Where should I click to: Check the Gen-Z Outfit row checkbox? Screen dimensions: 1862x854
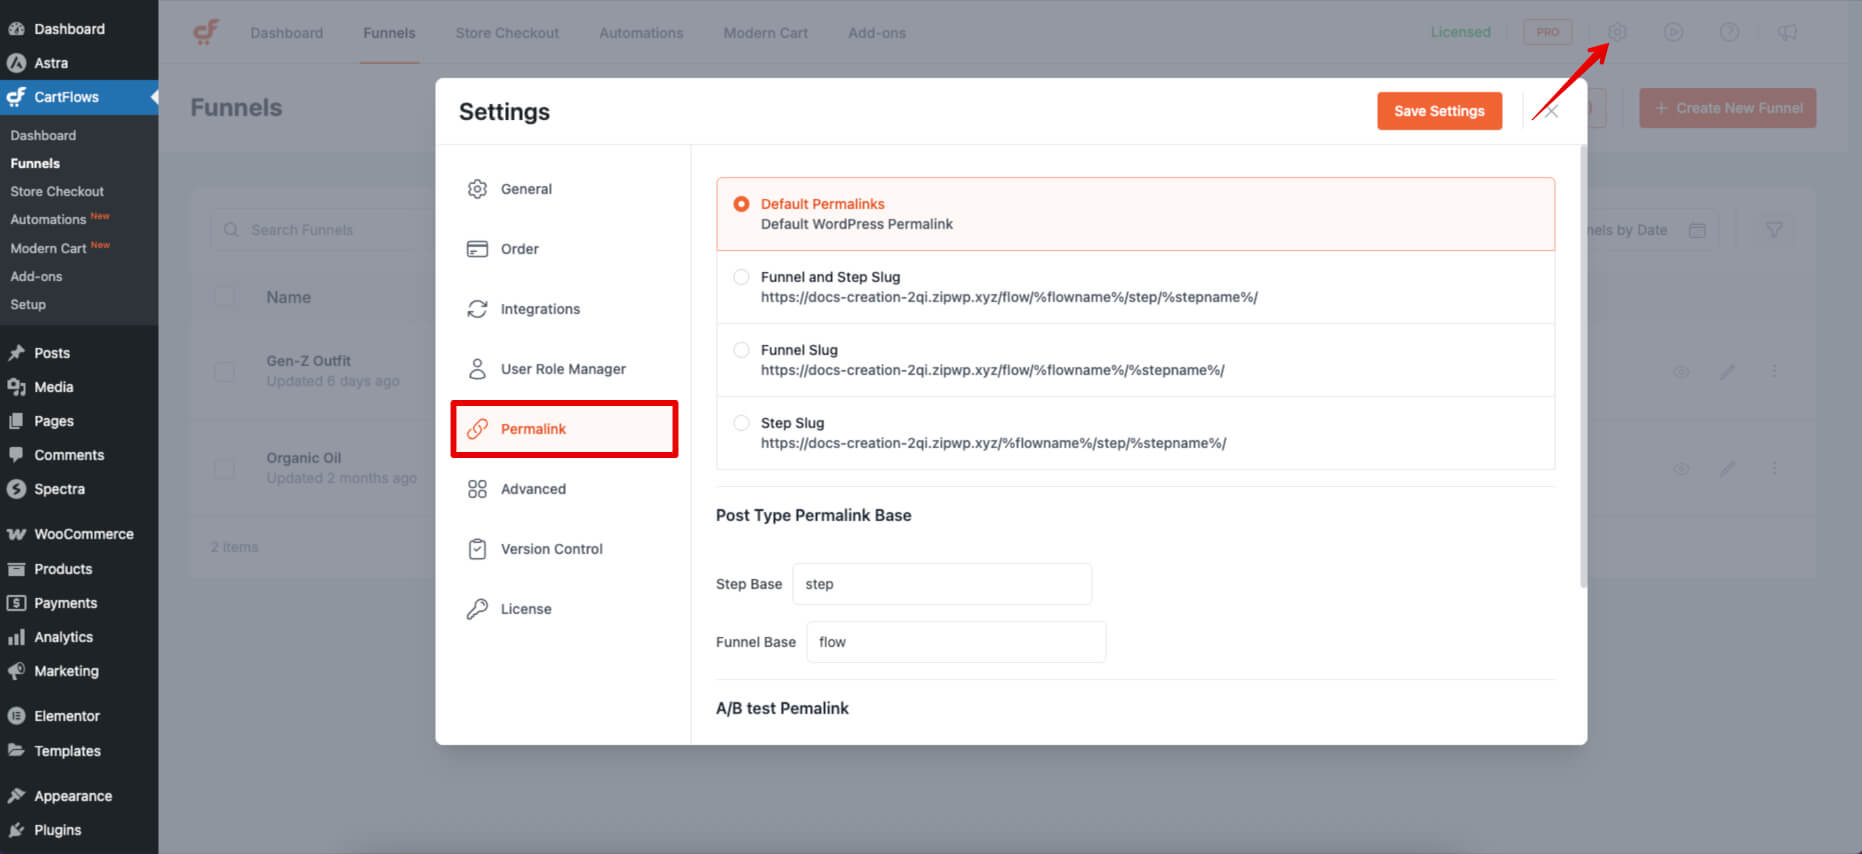[x=225, y=371]
